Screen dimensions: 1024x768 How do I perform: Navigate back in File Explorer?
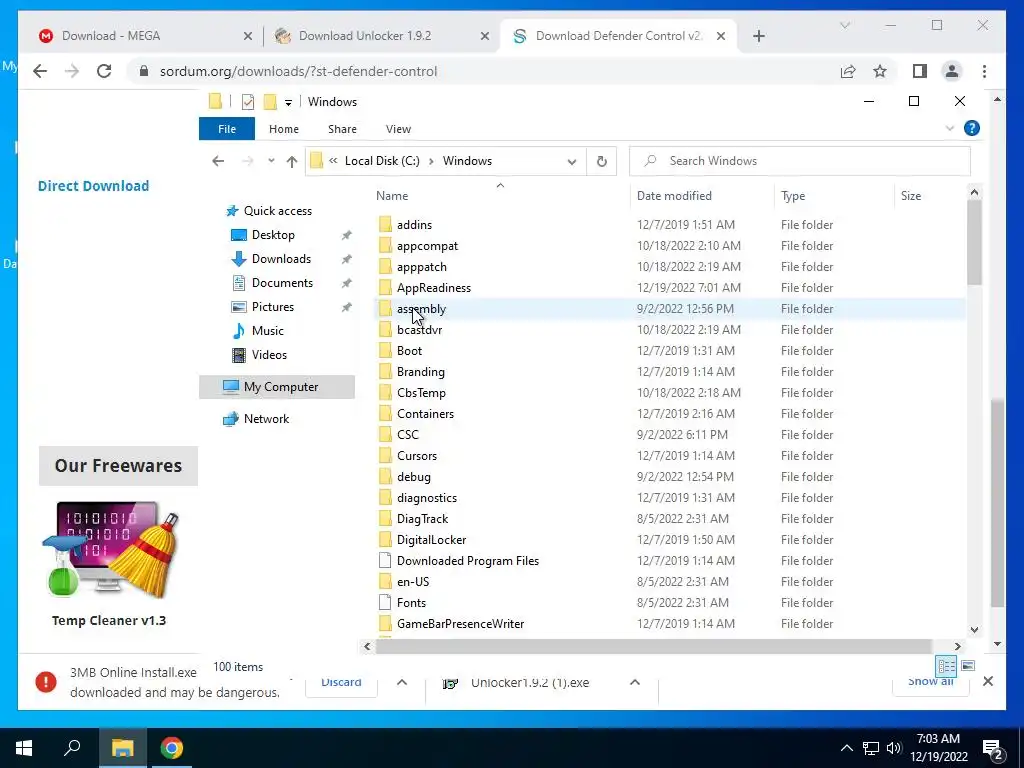point(218,161)
